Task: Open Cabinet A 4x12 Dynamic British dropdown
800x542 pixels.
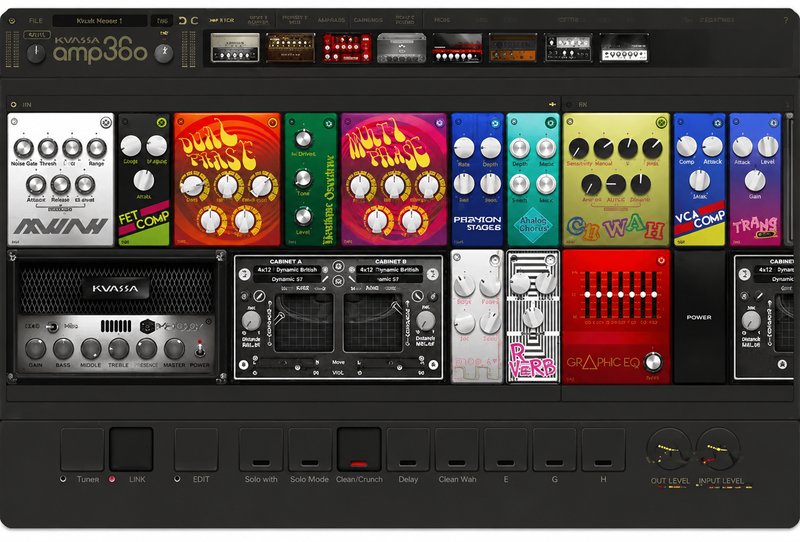Action: pos(287,269)
